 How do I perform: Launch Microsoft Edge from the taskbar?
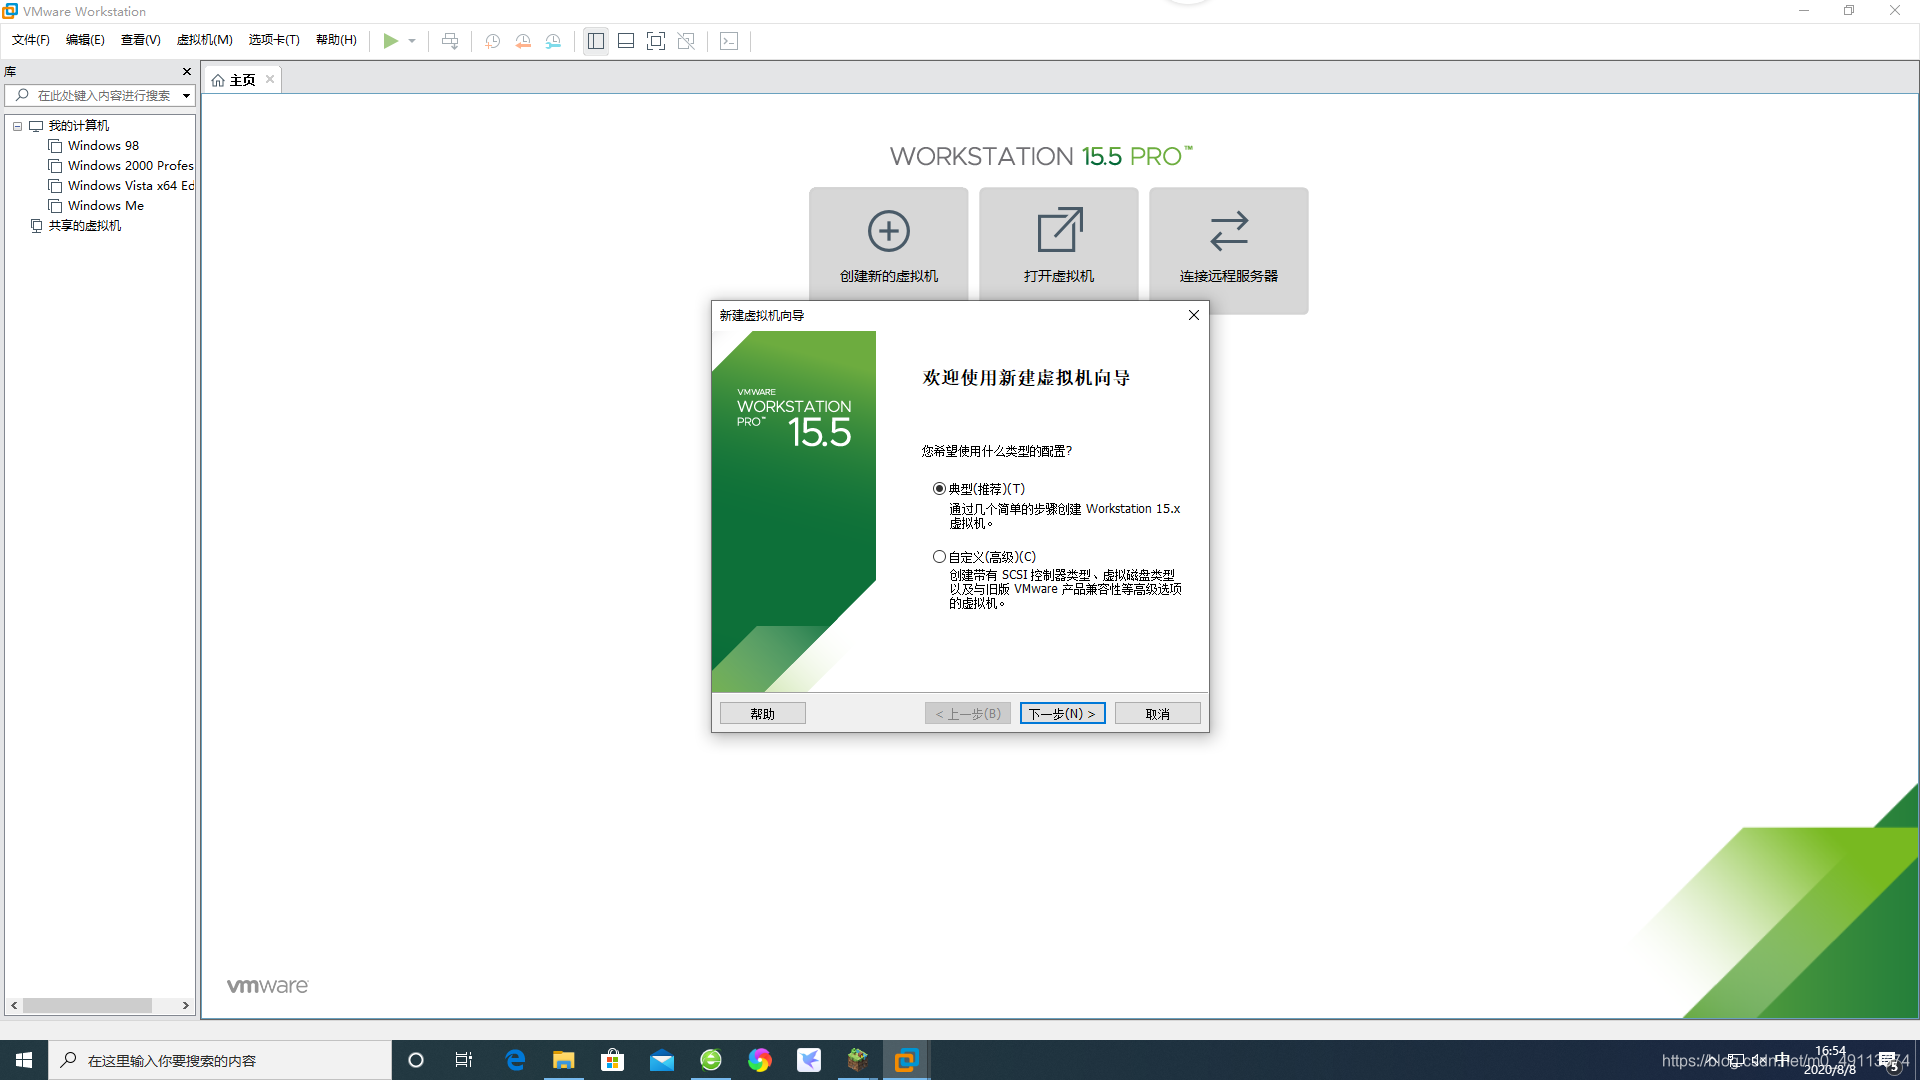coord(515,1060)
